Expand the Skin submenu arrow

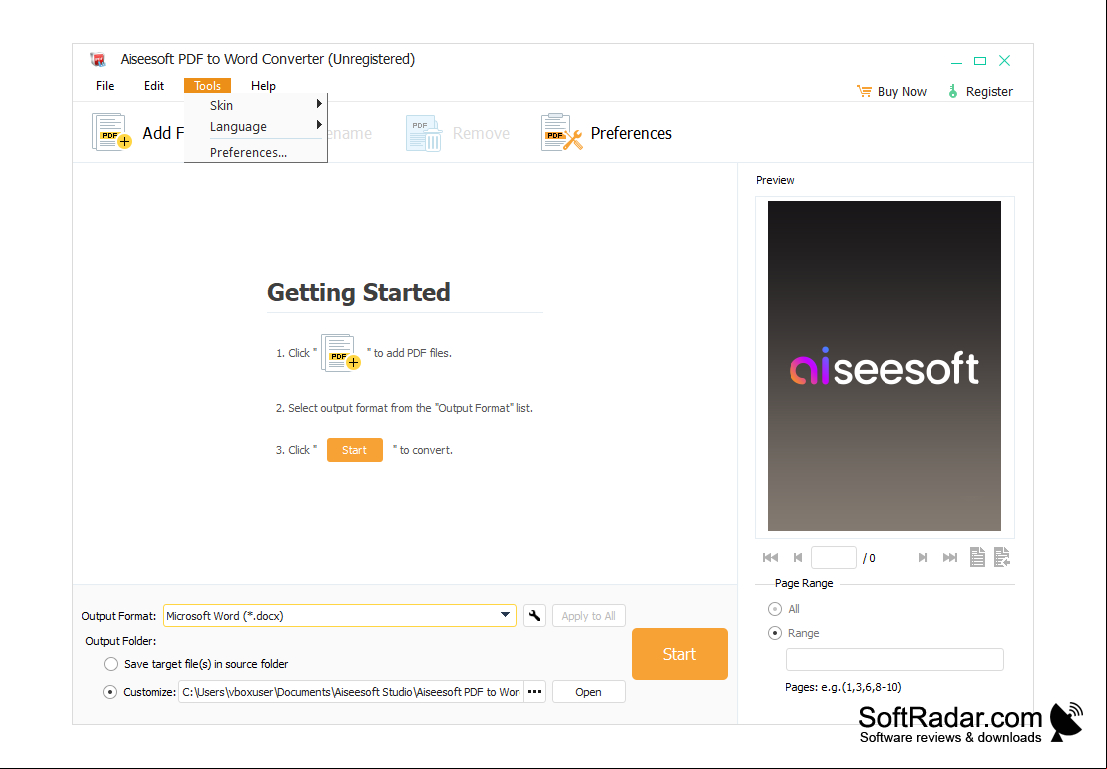(319, 105)
